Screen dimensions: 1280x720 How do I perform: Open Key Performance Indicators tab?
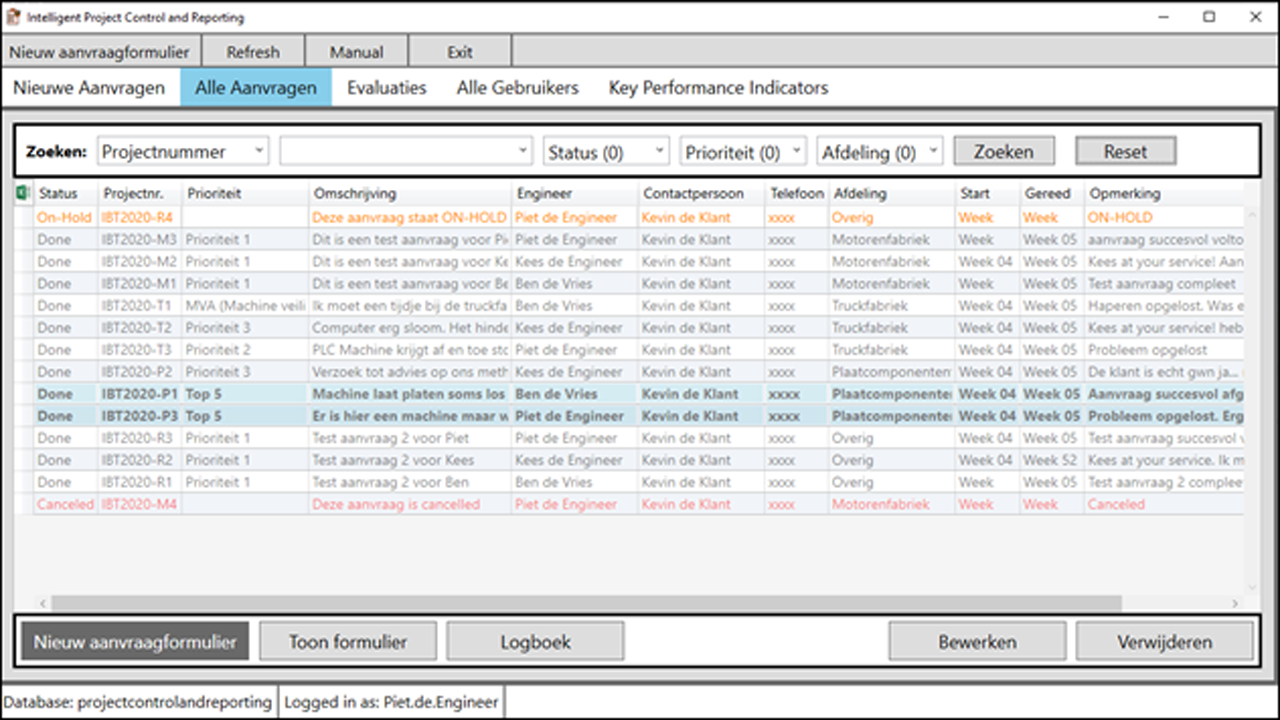718,88
